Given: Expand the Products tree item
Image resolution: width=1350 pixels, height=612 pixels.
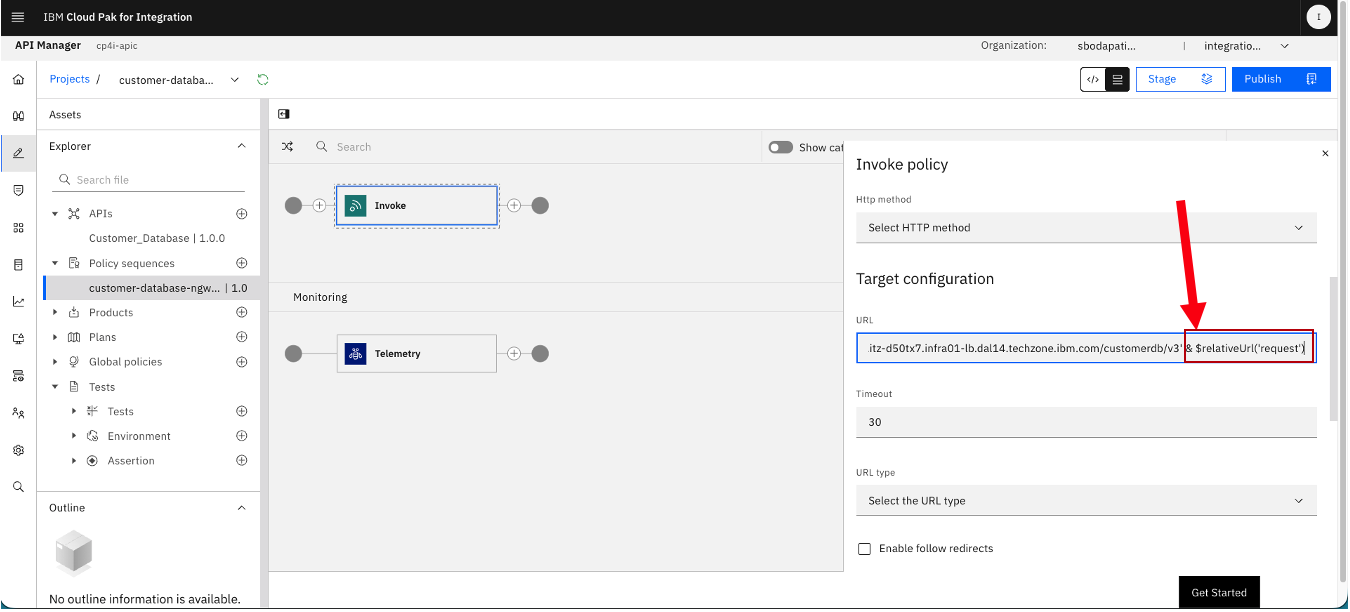Looking at the screenshot, I should coord(55,313).
